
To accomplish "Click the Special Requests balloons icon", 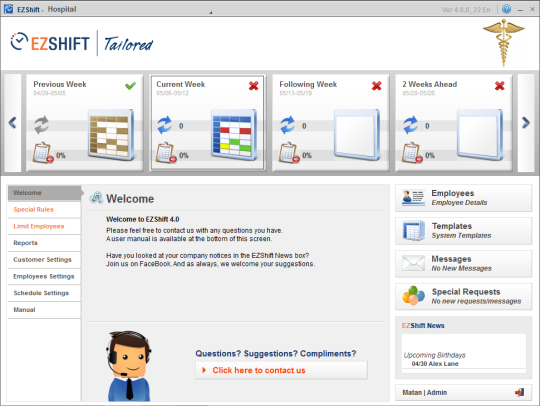I will 413,296.
